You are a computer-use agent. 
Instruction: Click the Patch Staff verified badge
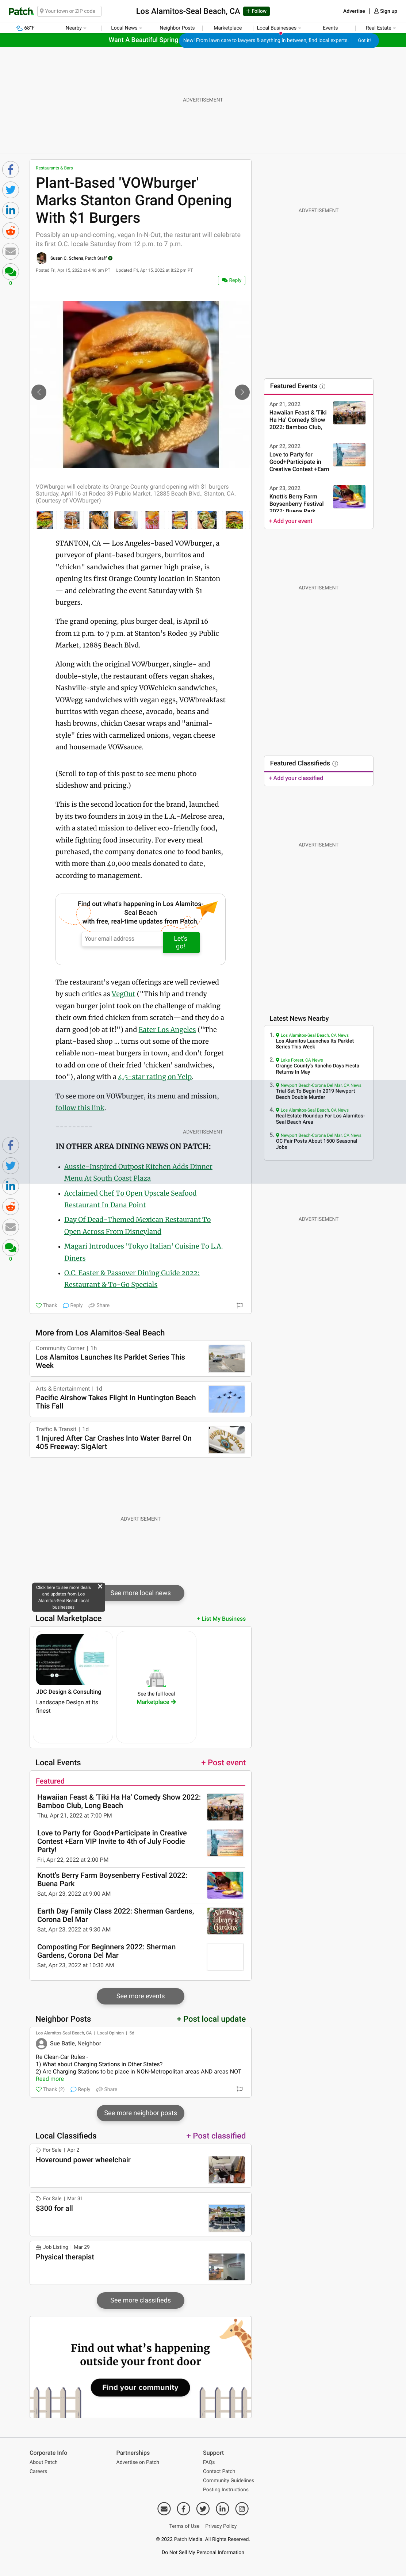pos(110,258)
